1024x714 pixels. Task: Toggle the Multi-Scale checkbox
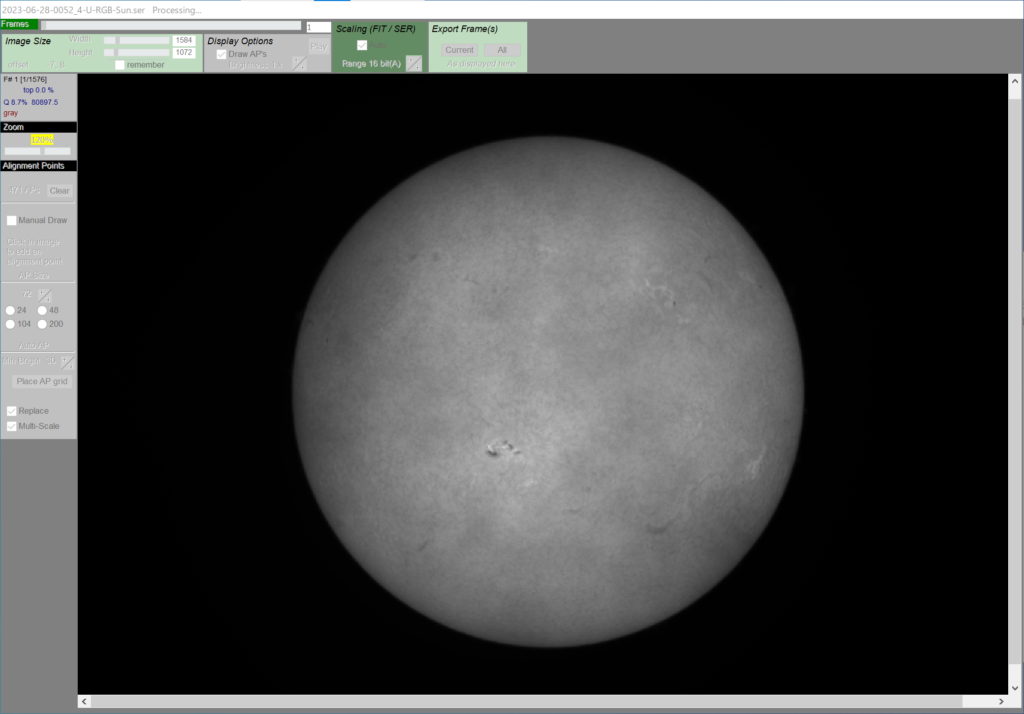[x=12, y=426]
